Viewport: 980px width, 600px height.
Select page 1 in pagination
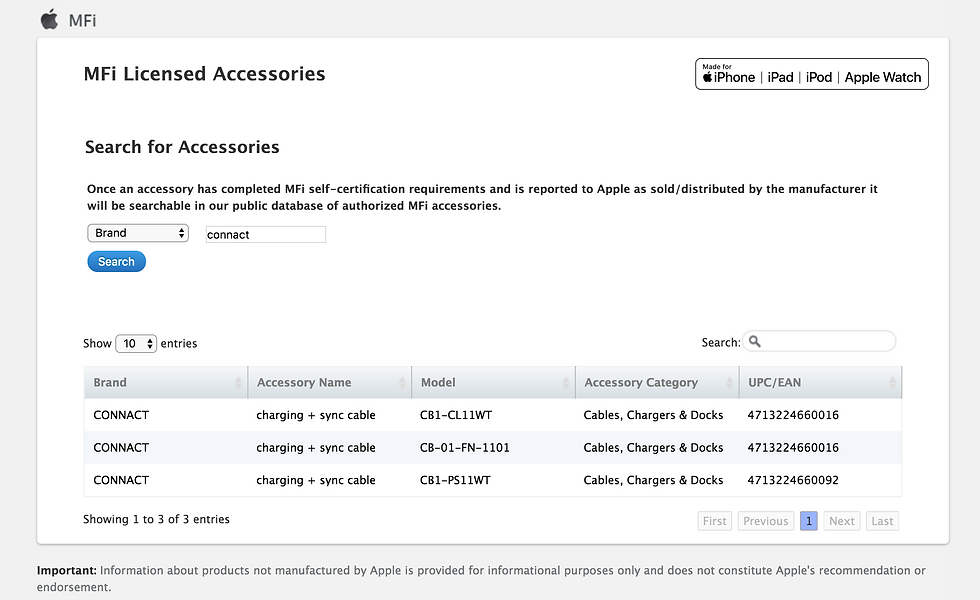click(808, 521)
